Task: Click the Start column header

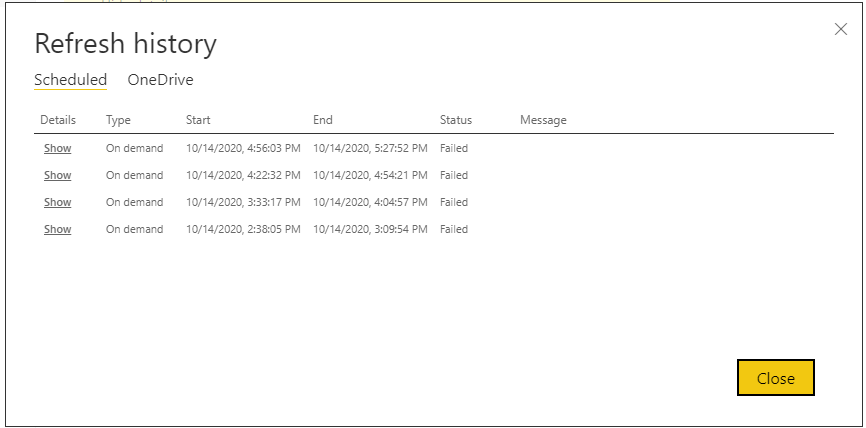Action: click(x=198, y=120)
